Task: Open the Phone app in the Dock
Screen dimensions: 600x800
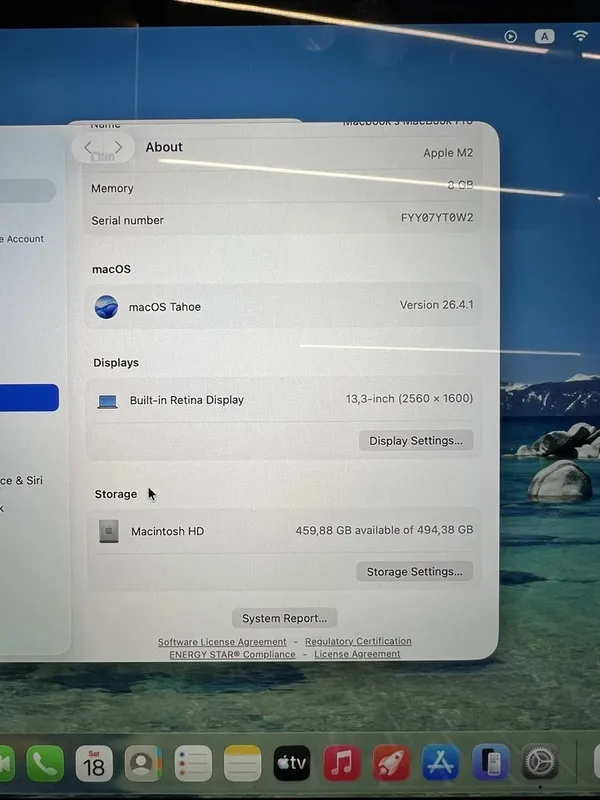Action: (45, 764)
